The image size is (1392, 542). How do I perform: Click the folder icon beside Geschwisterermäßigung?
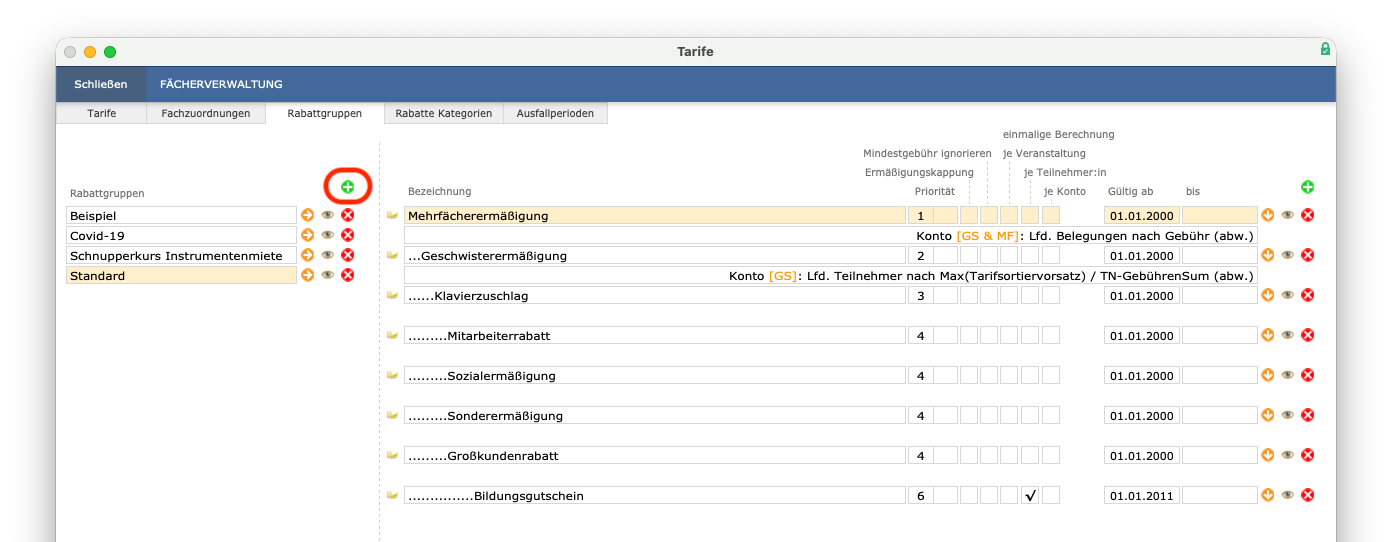click(x=392, y=255)
